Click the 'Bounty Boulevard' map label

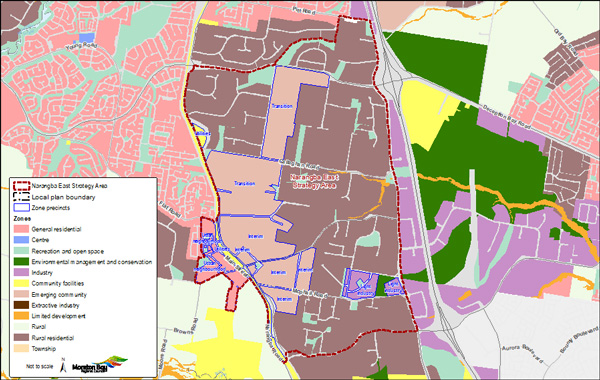coord(578,340)
